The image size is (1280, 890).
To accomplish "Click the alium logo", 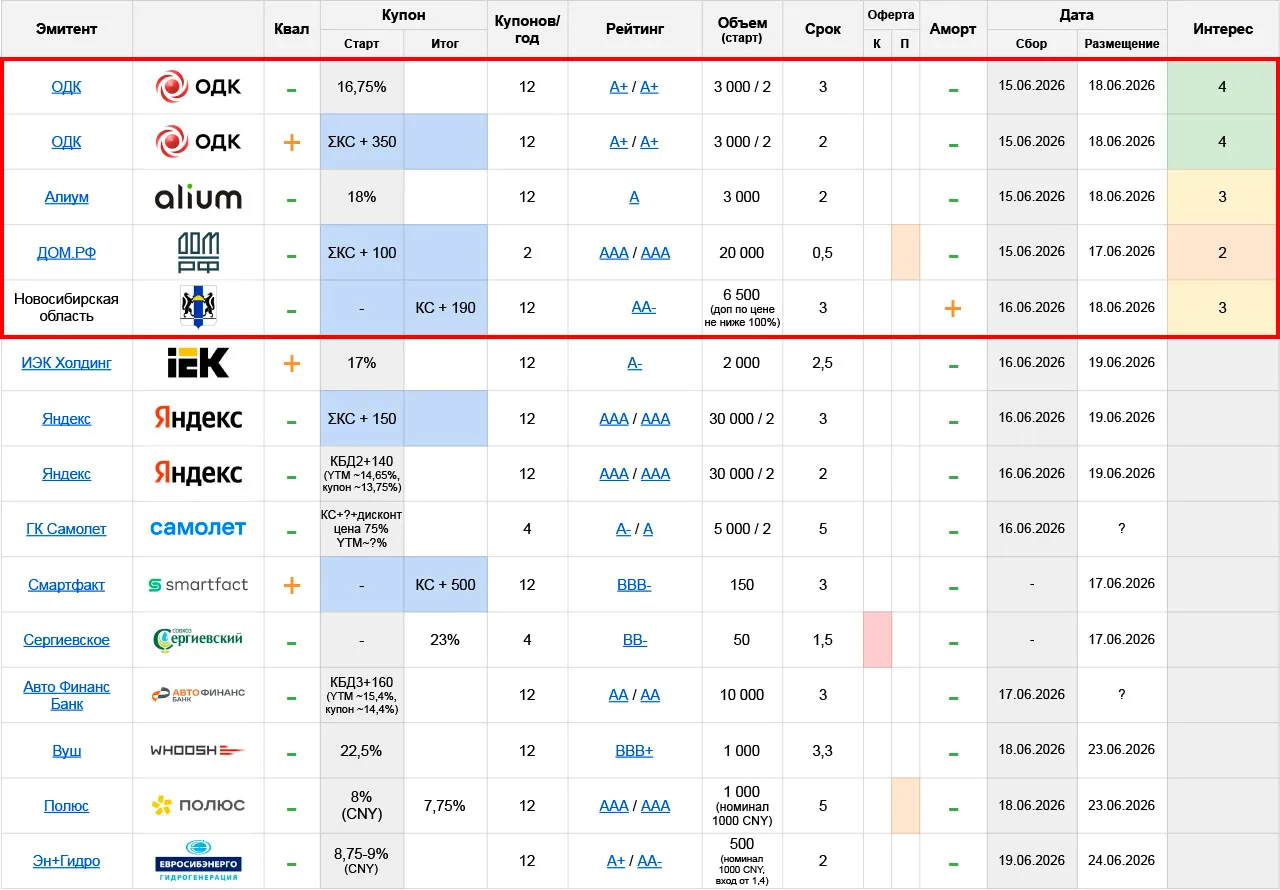I will click(198, 197).
